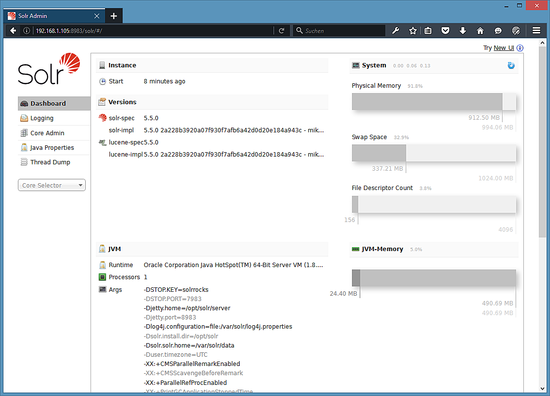Click the -DSTOP.KEY=solrrocks argument
This screenshot has width=550, height=396.
click(176, 290)
